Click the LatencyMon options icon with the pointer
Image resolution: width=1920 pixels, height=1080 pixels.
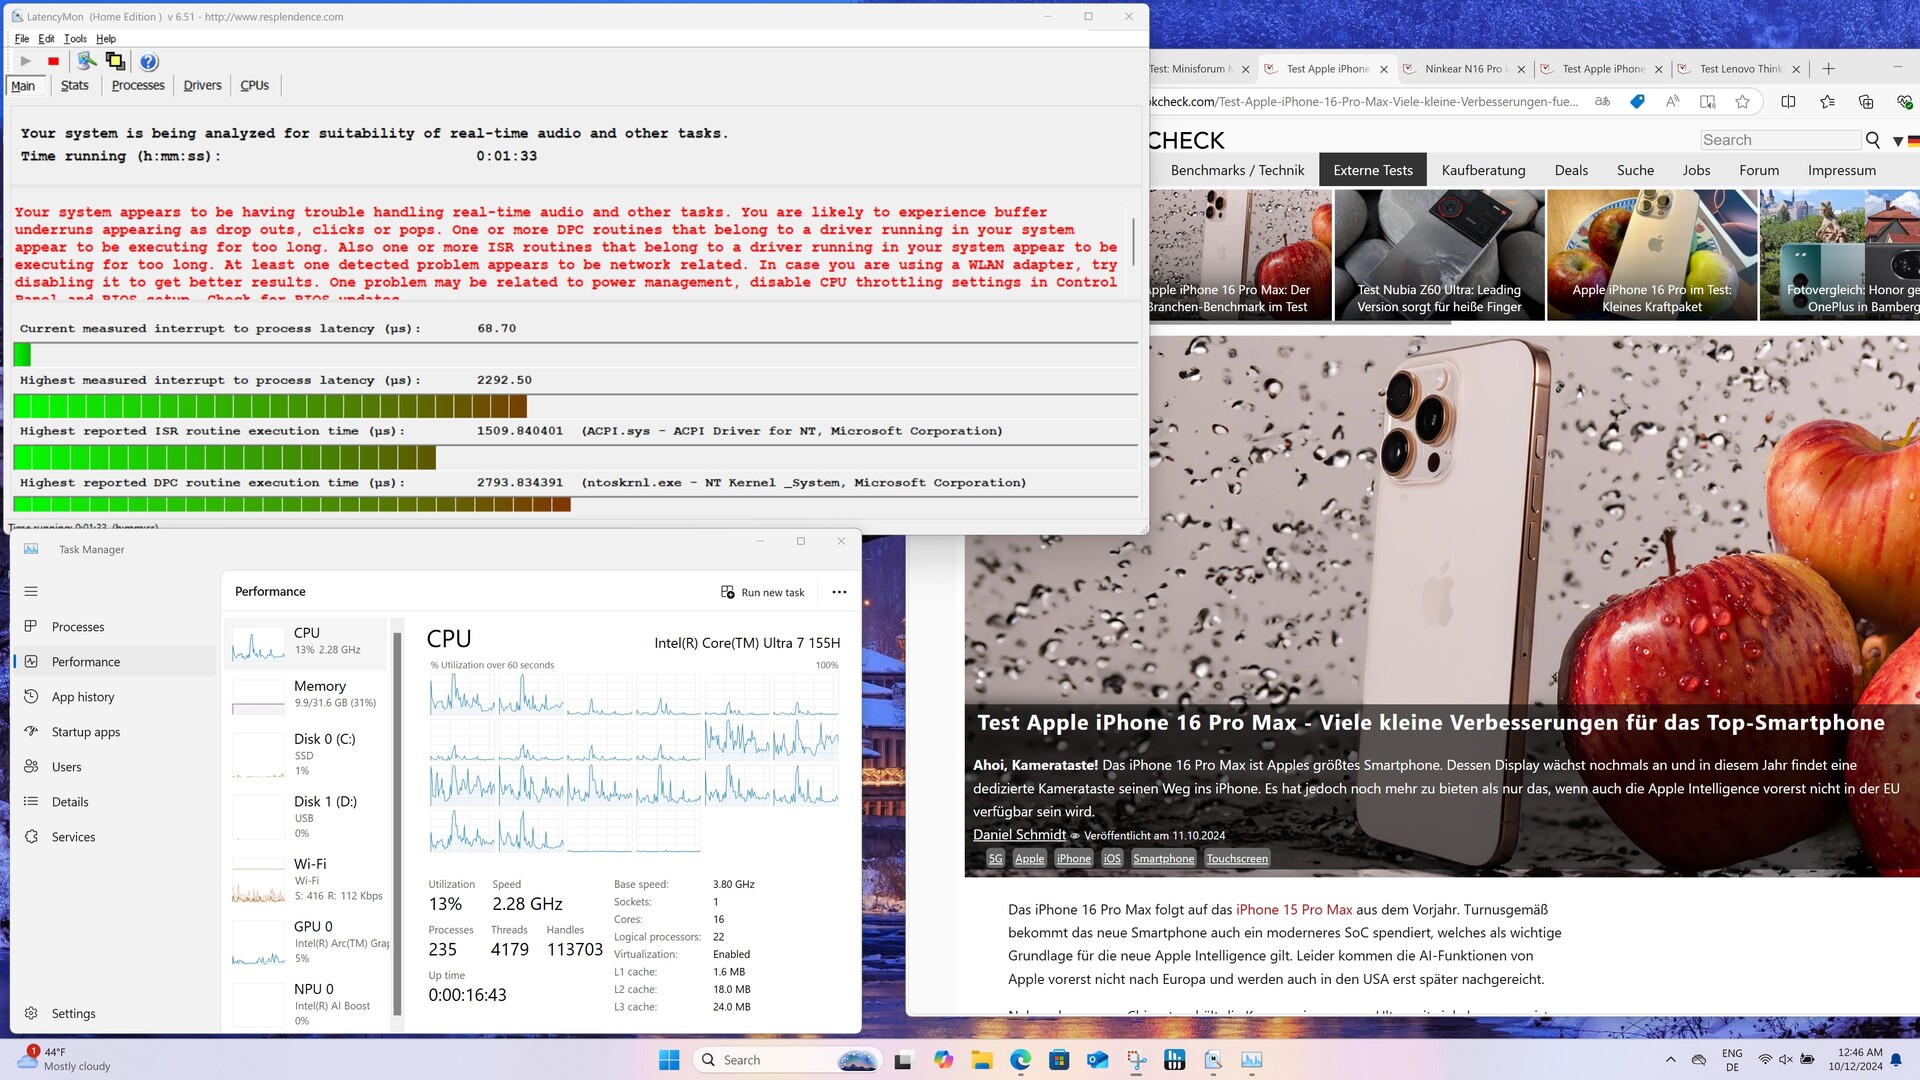click(x=87, y=62)
